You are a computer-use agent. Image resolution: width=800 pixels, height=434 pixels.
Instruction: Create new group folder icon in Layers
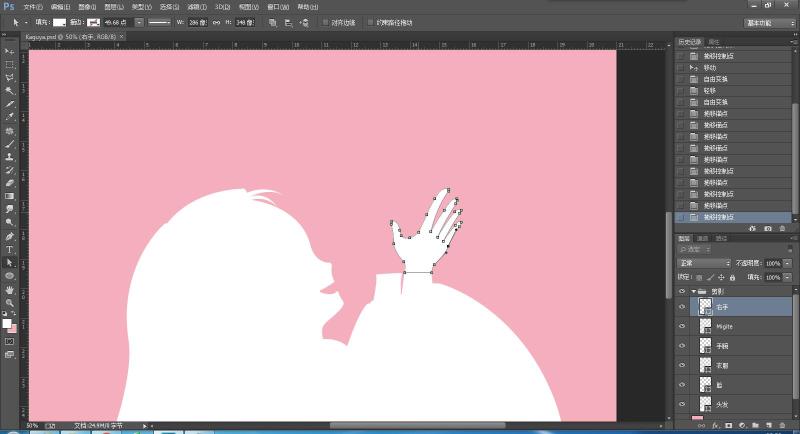755,425
